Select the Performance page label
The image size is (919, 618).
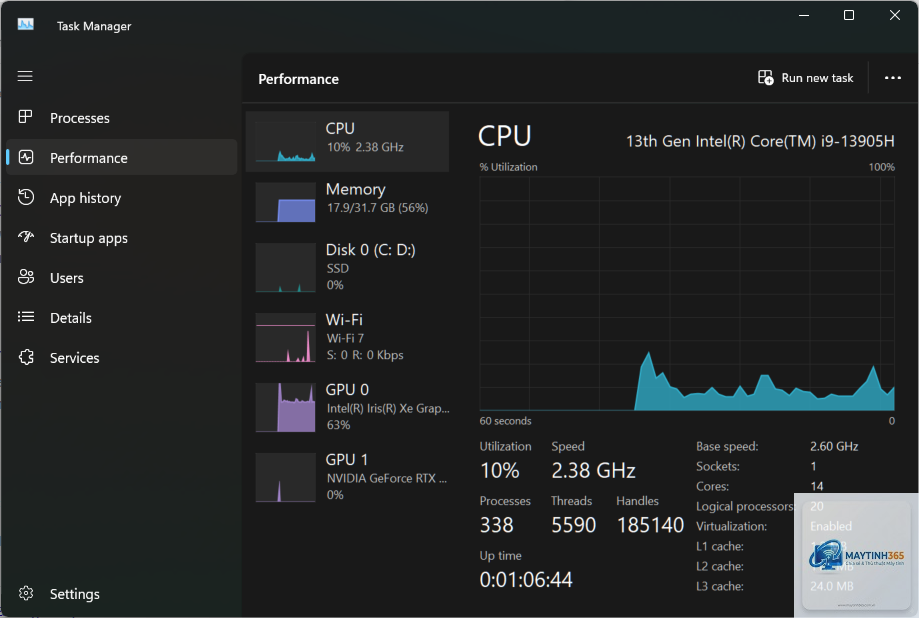coord(89,158)
